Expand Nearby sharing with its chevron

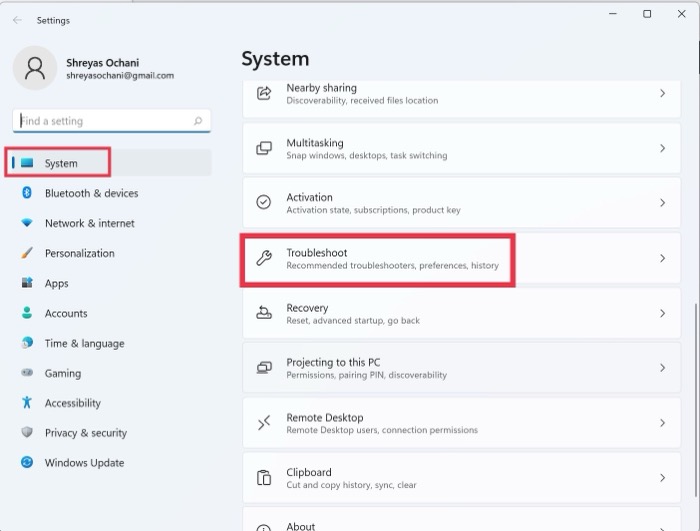[662, 93]
